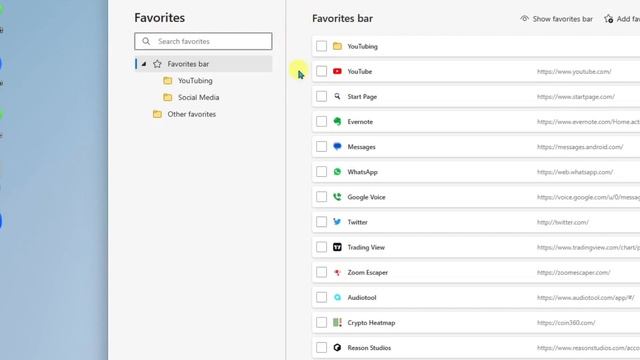Check the YouTubing folder checkbox
This screenshot has width=640, height=360.
[322, 46]
